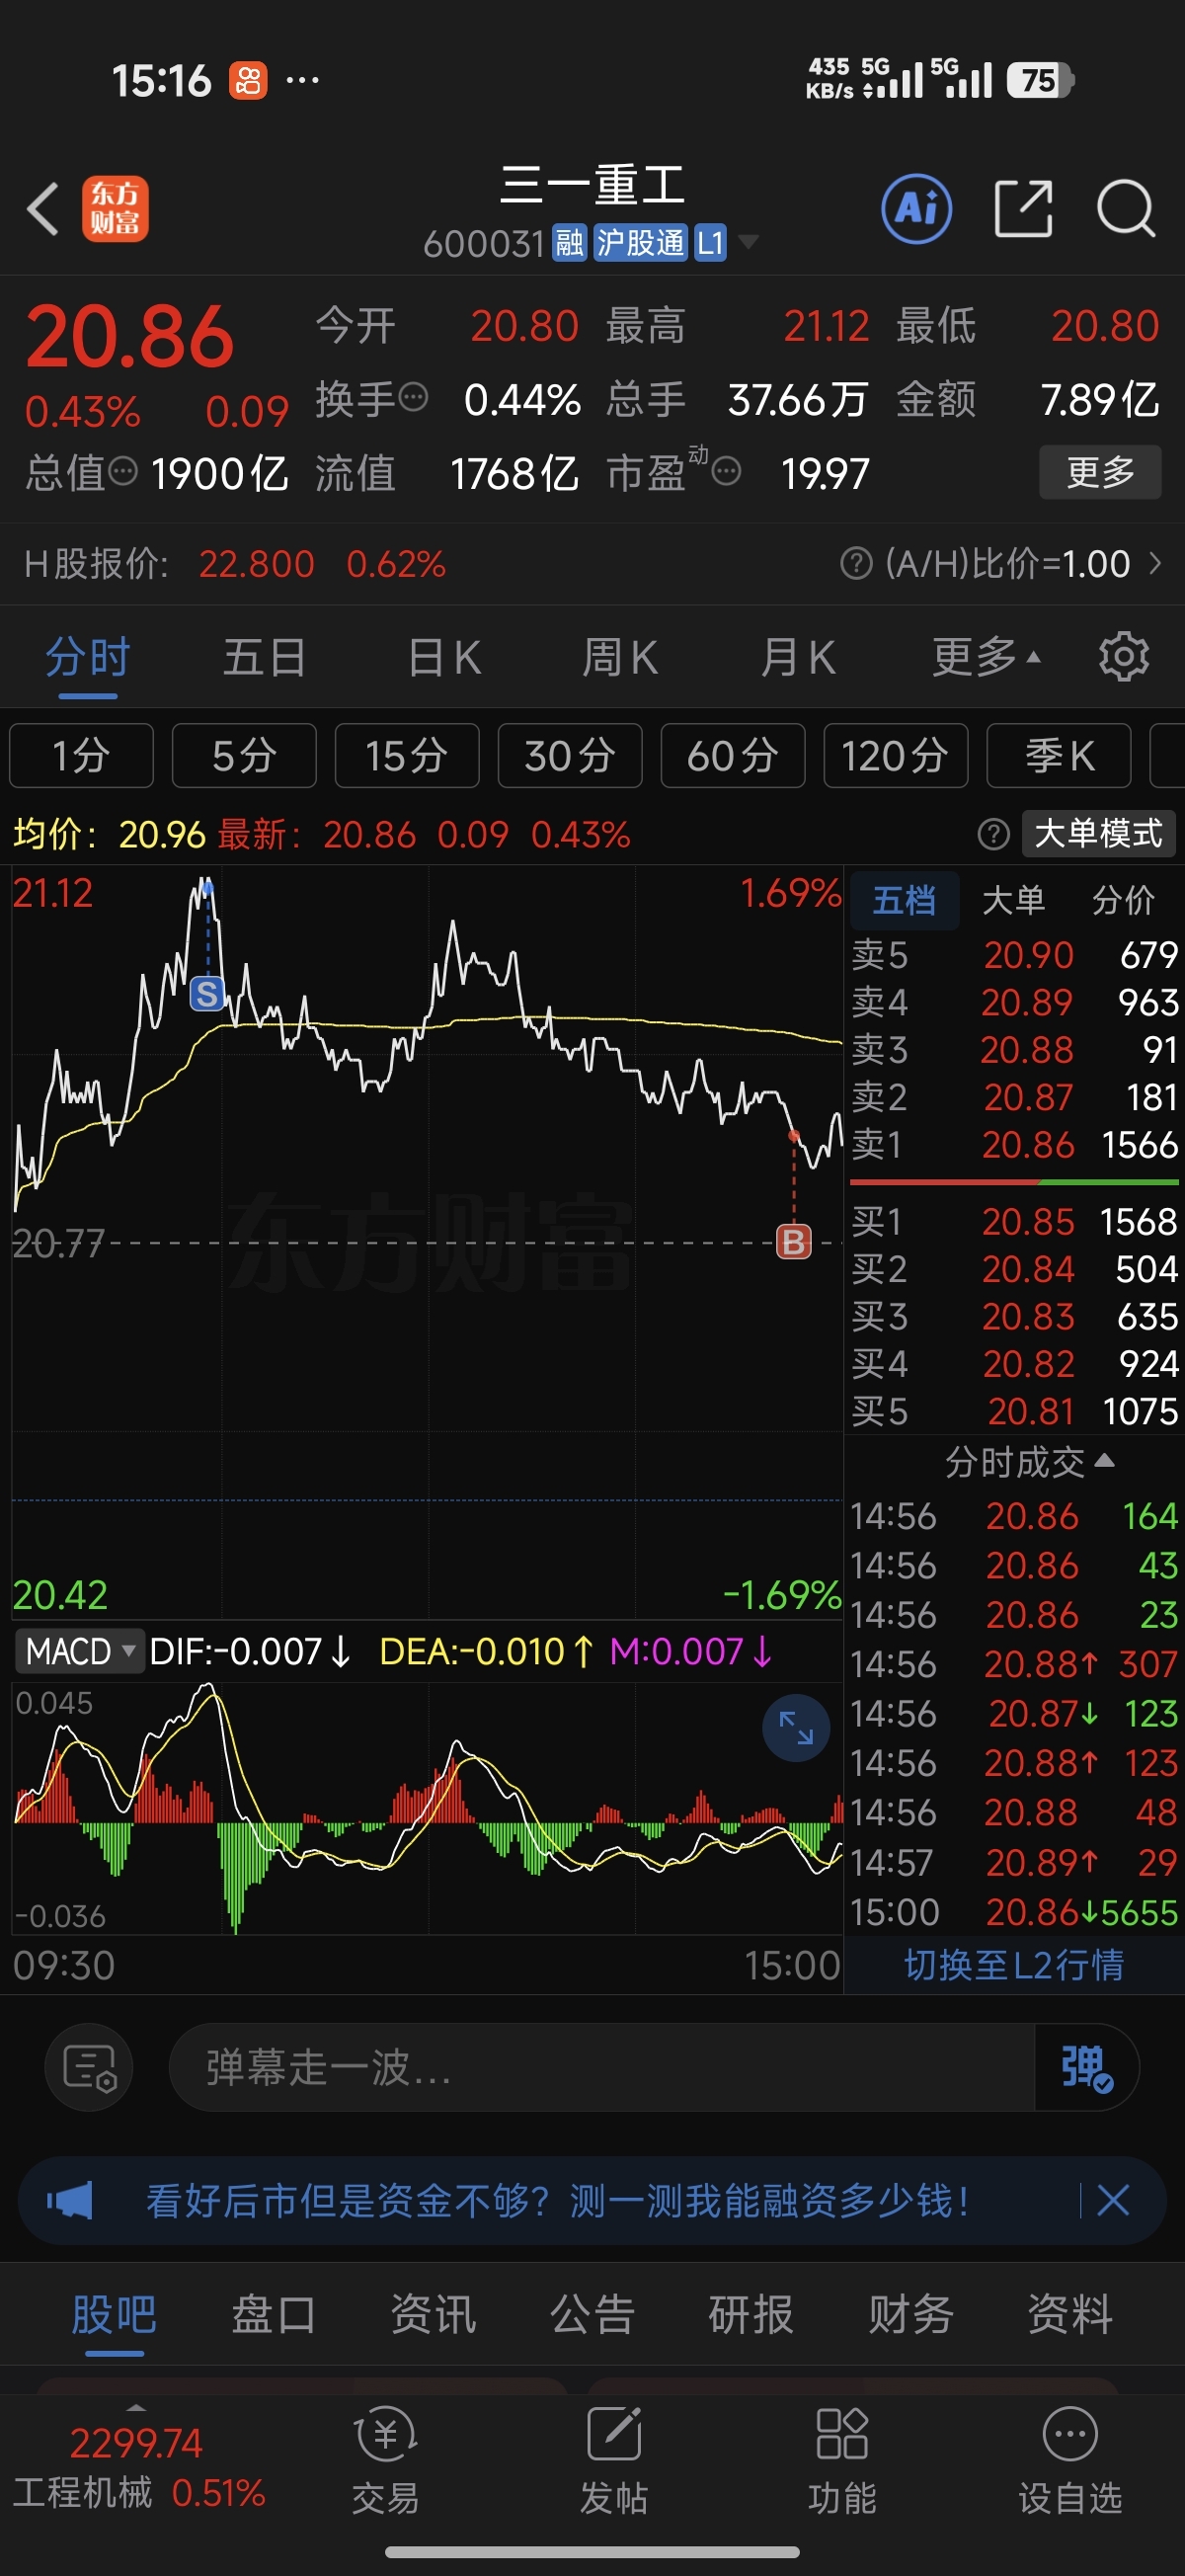Tap the L1 quote level tag
1185x2576 pixels.
(x=710, y=243)
